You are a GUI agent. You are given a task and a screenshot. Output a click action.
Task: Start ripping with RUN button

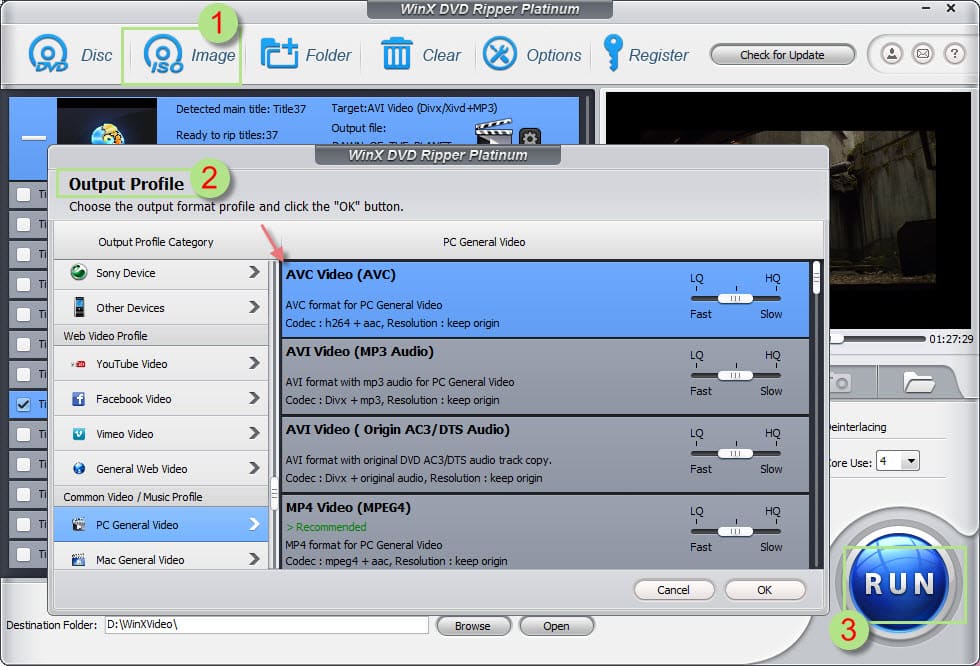(x=900, y=583)
